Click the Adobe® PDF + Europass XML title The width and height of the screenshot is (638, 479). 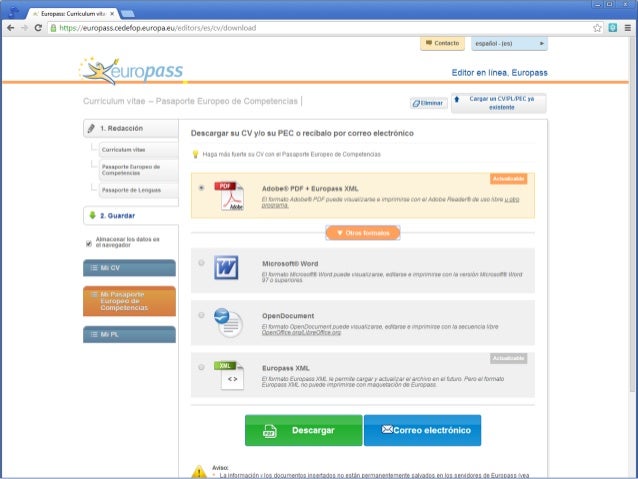[x=310, y=188]
